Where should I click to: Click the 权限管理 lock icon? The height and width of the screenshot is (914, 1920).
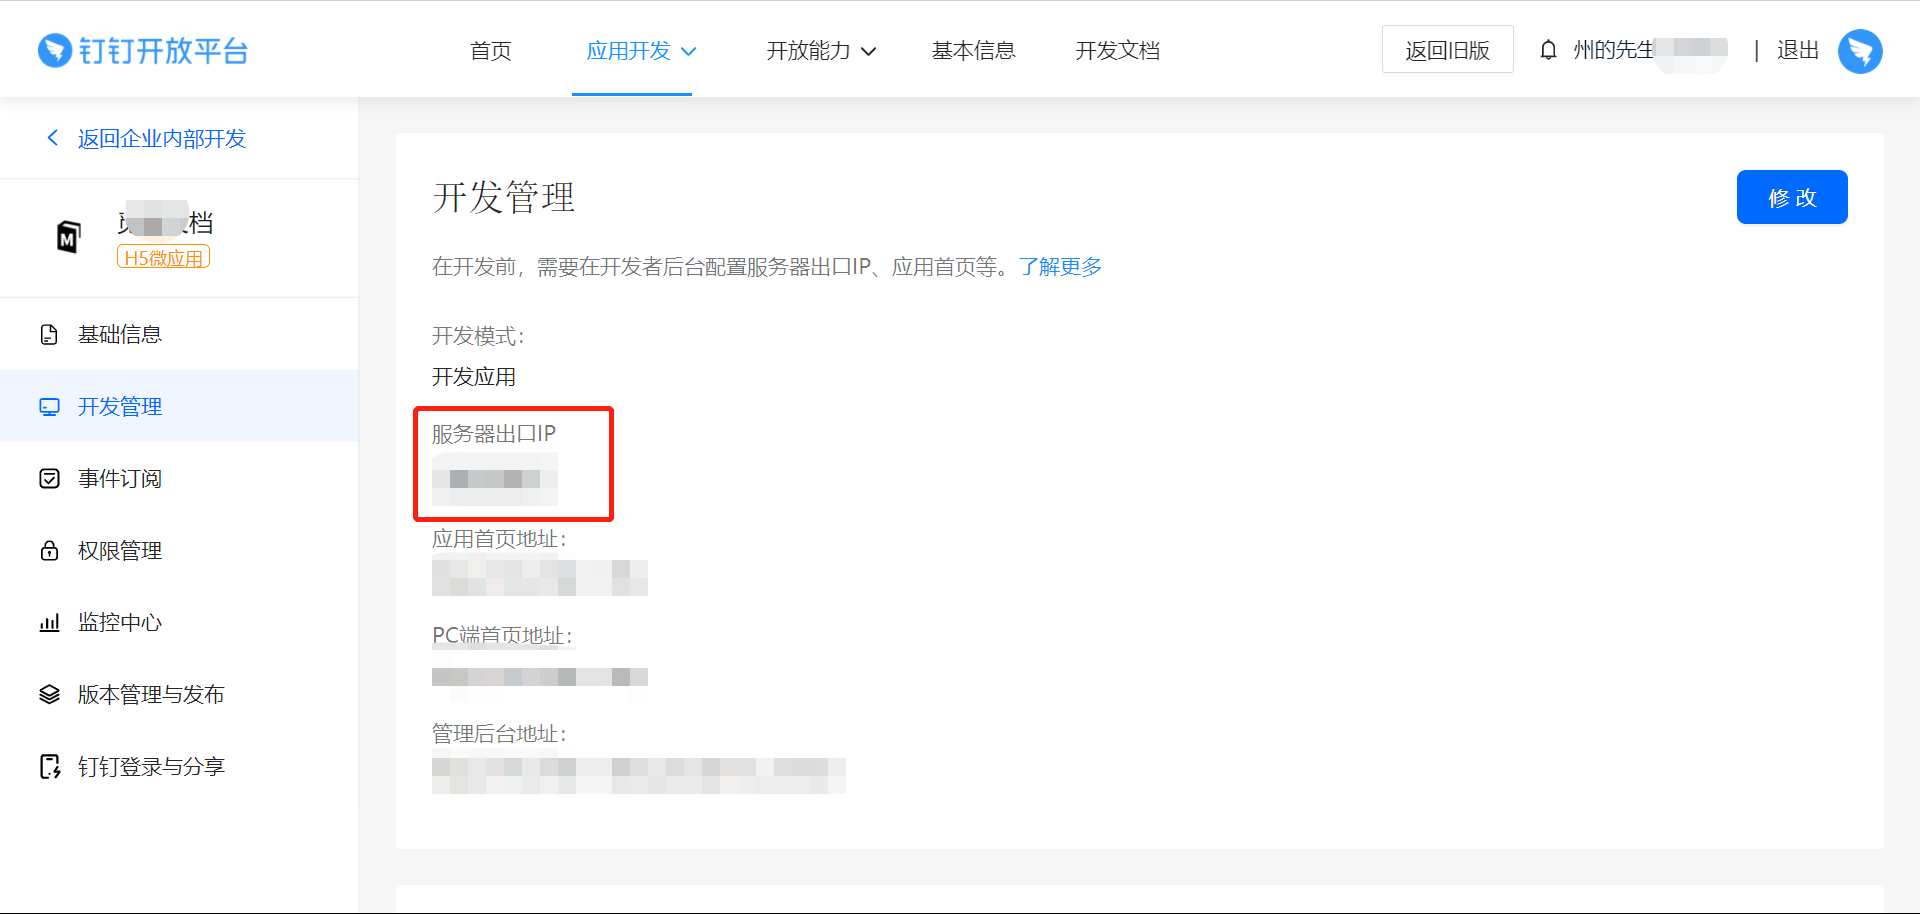(49, 551)
